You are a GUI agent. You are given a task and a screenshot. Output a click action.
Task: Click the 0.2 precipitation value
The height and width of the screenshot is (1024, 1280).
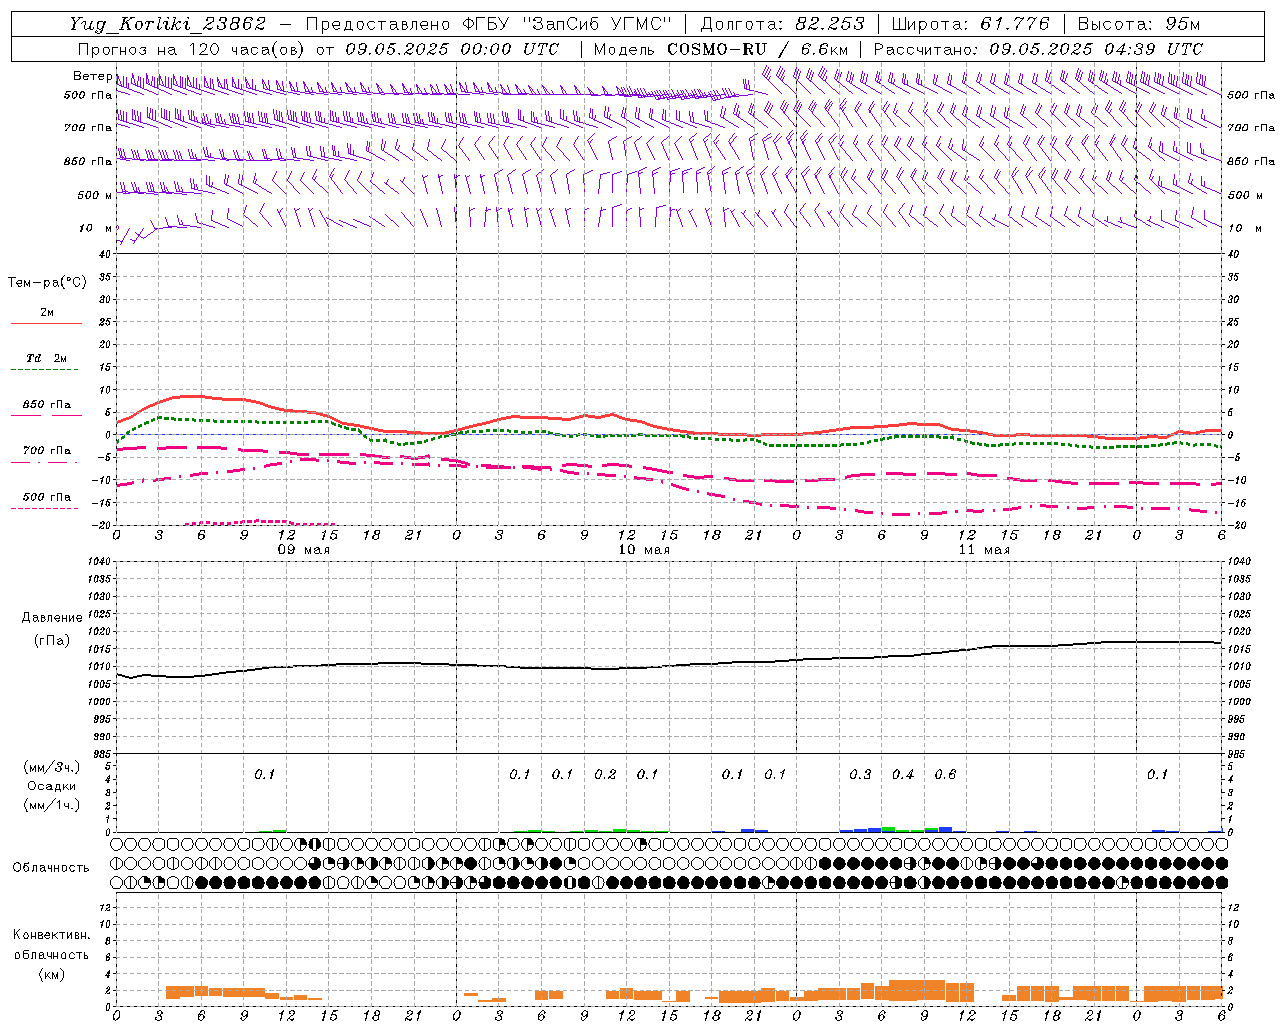click(x=605, y=774)
